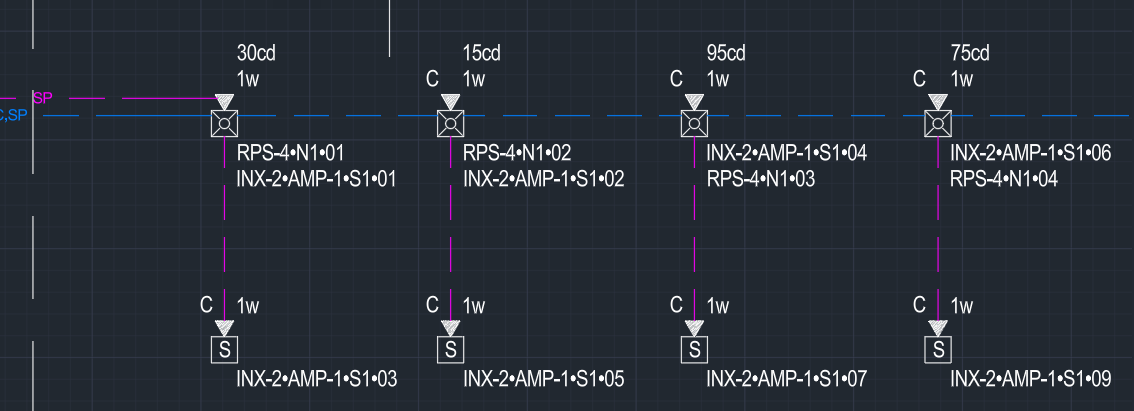This screenshot has height=411, width=1134.
Task: Select the 1w label above the S1•05 speaker
Action: click(x=474, y=306)
